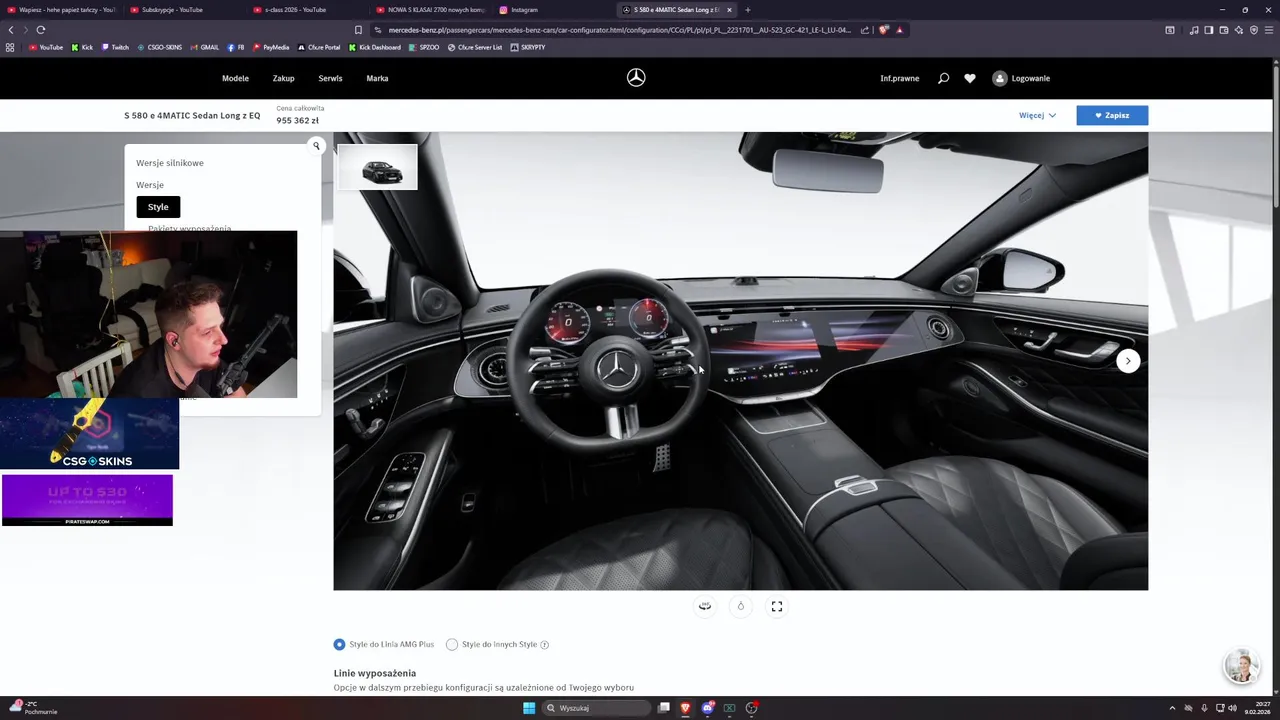Expand the Więcej dropdown
Viewport: 1280px width, 720px height.
pyautogui.click(x=1037, y=116)
